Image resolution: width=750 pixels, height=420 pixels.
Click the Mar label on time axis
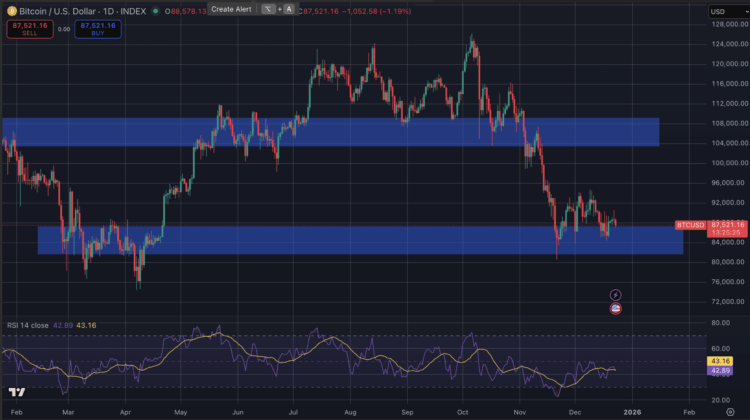click(x=68, y=412)
